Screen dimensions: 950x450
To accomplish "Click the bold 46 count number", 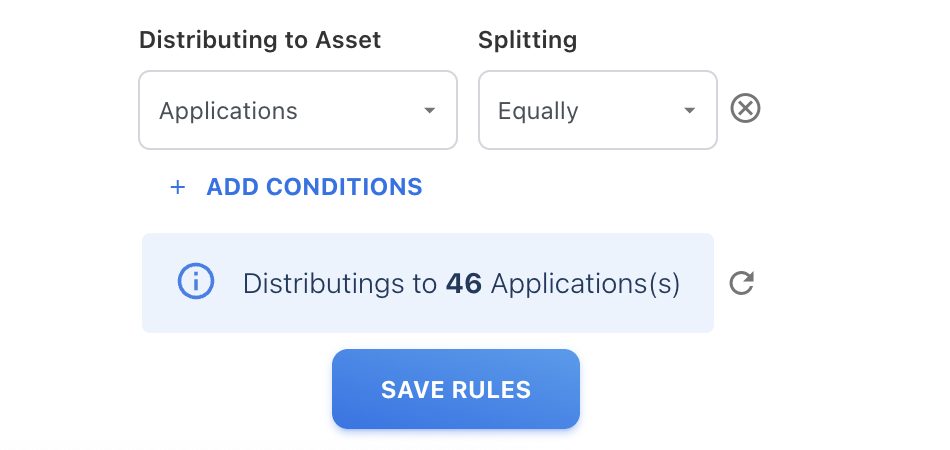I will point(464,284).
